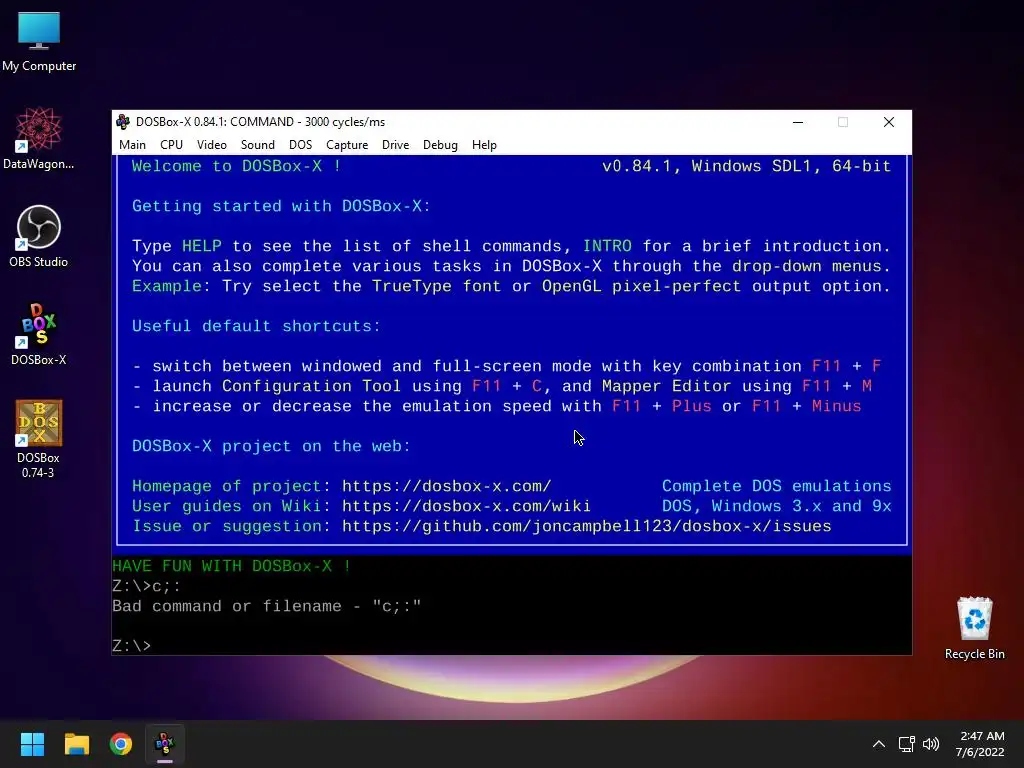Image resolution: width=1024 pixels, height=768 pixels.
Task: Click the 'Welcome to DOSBox-X !' heading
Action: [x=236, y=166]
